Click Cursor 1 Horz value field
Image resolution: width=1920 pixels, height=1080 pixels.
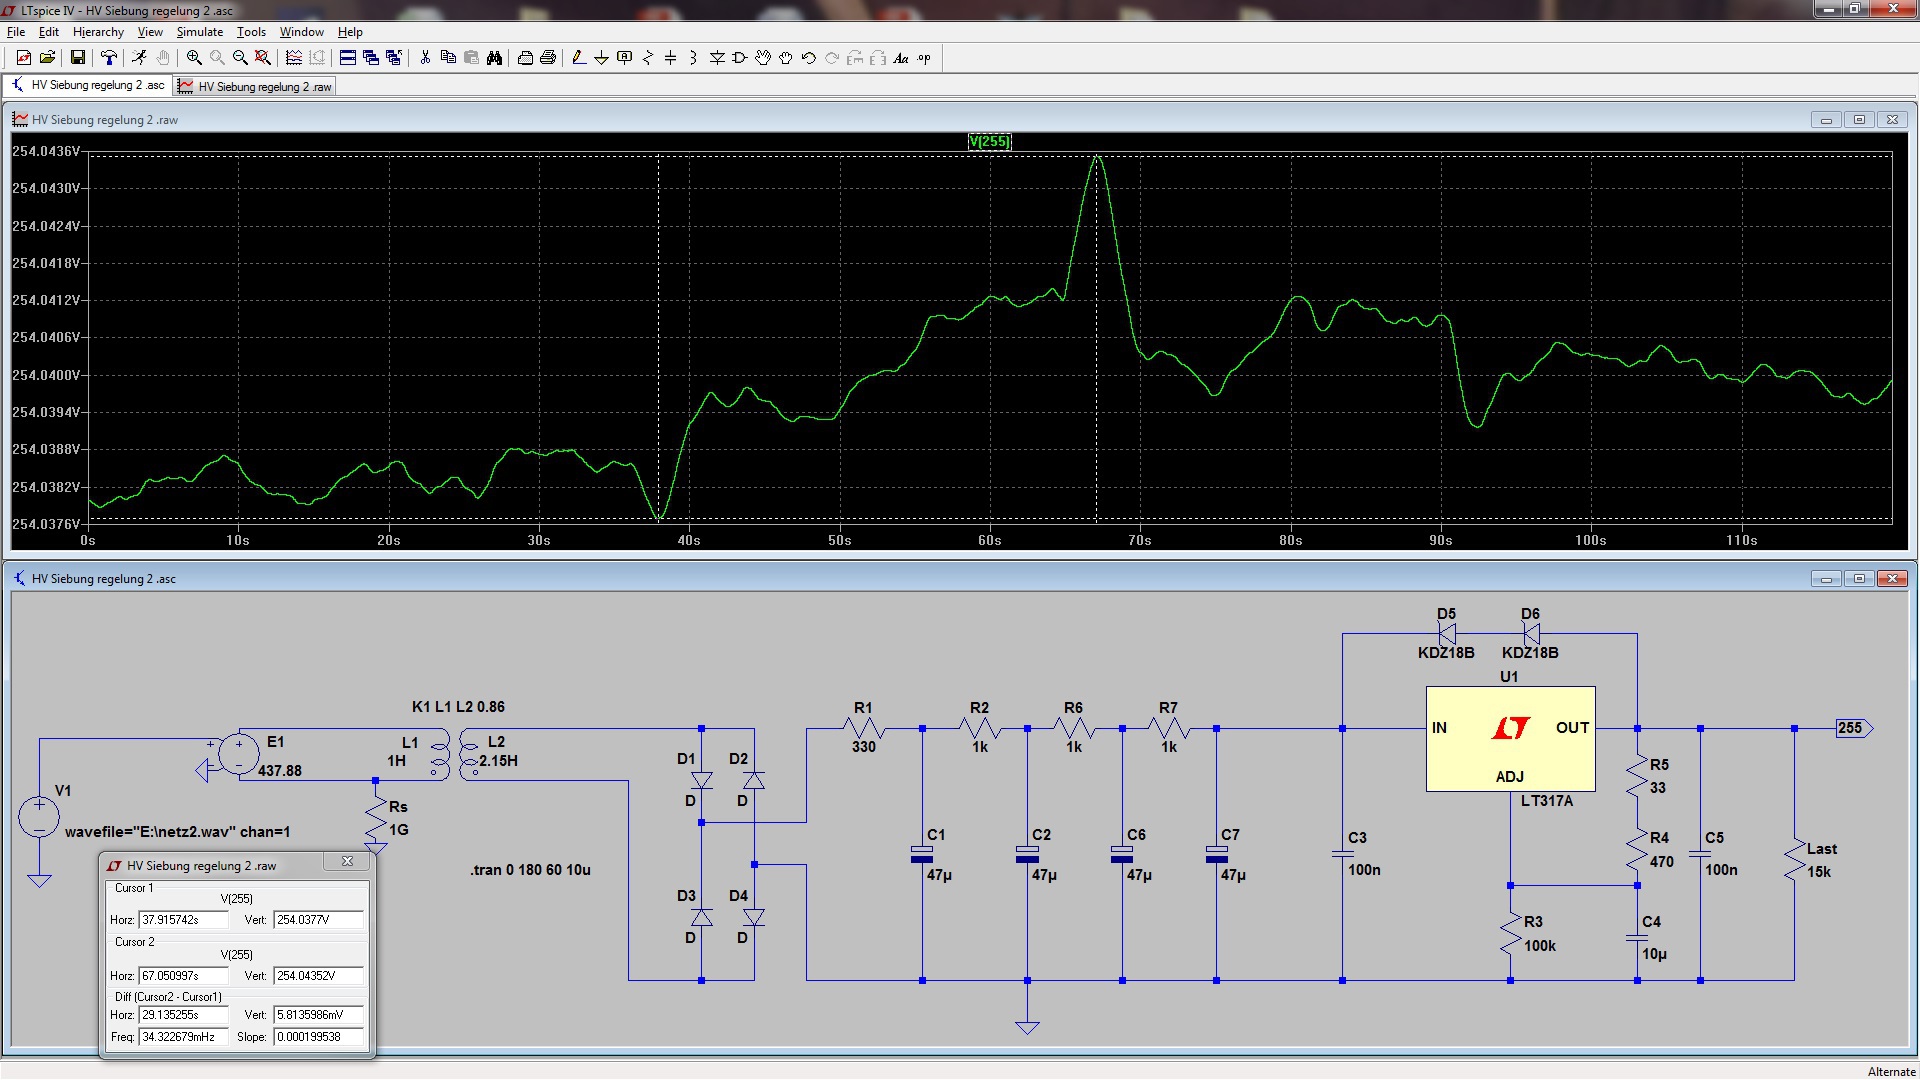tap(184, 920)
